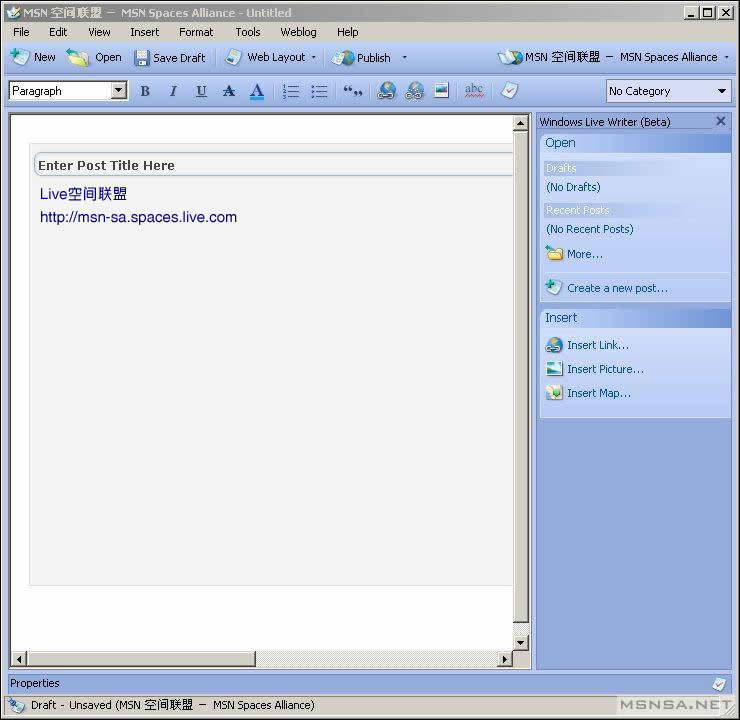The height and width of the screenshot is (720, 740).
Task: Click the horizontal scrollbar right arrow
Action: tap(505, 659)
